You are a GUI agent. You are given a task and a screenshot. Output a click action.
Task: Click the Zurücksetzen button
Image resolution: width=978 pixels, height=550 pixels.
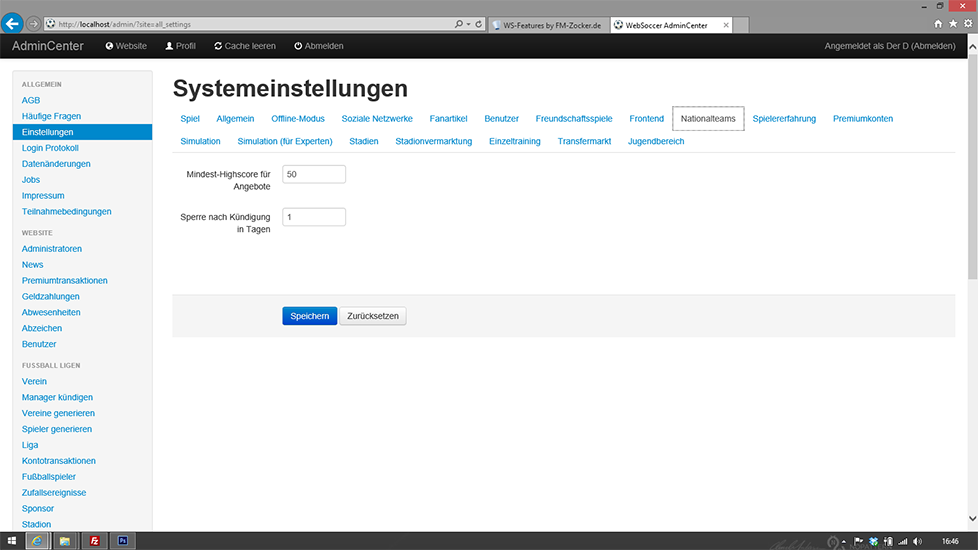pos(373,316)
